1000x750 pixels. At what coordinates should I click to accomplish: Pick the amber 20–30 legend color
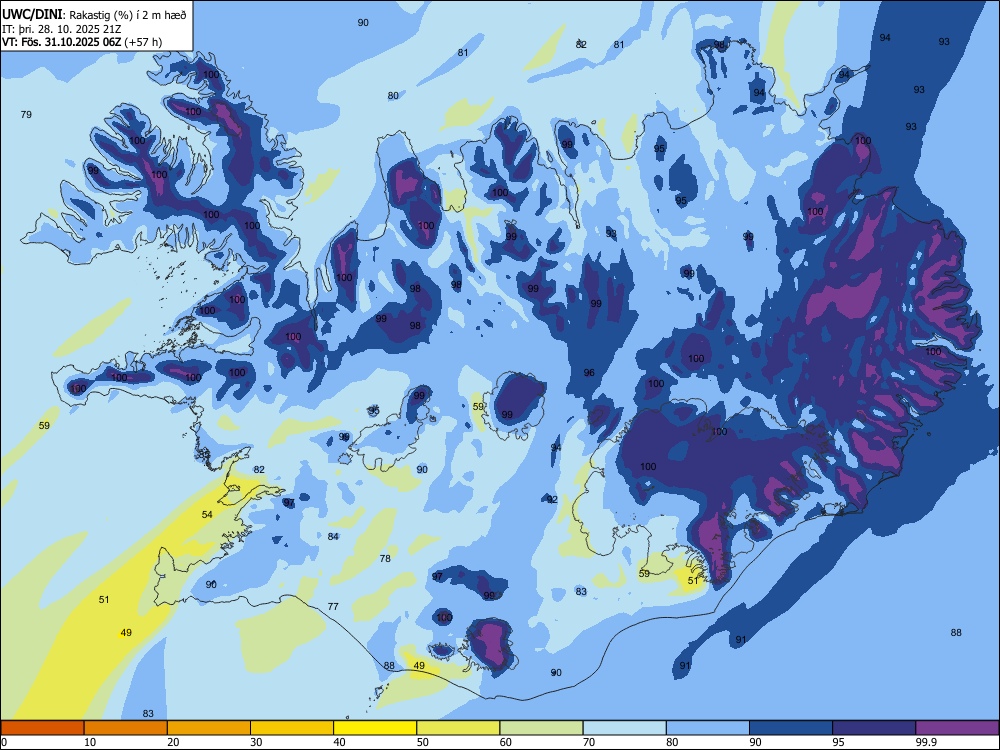pos(209,728)
